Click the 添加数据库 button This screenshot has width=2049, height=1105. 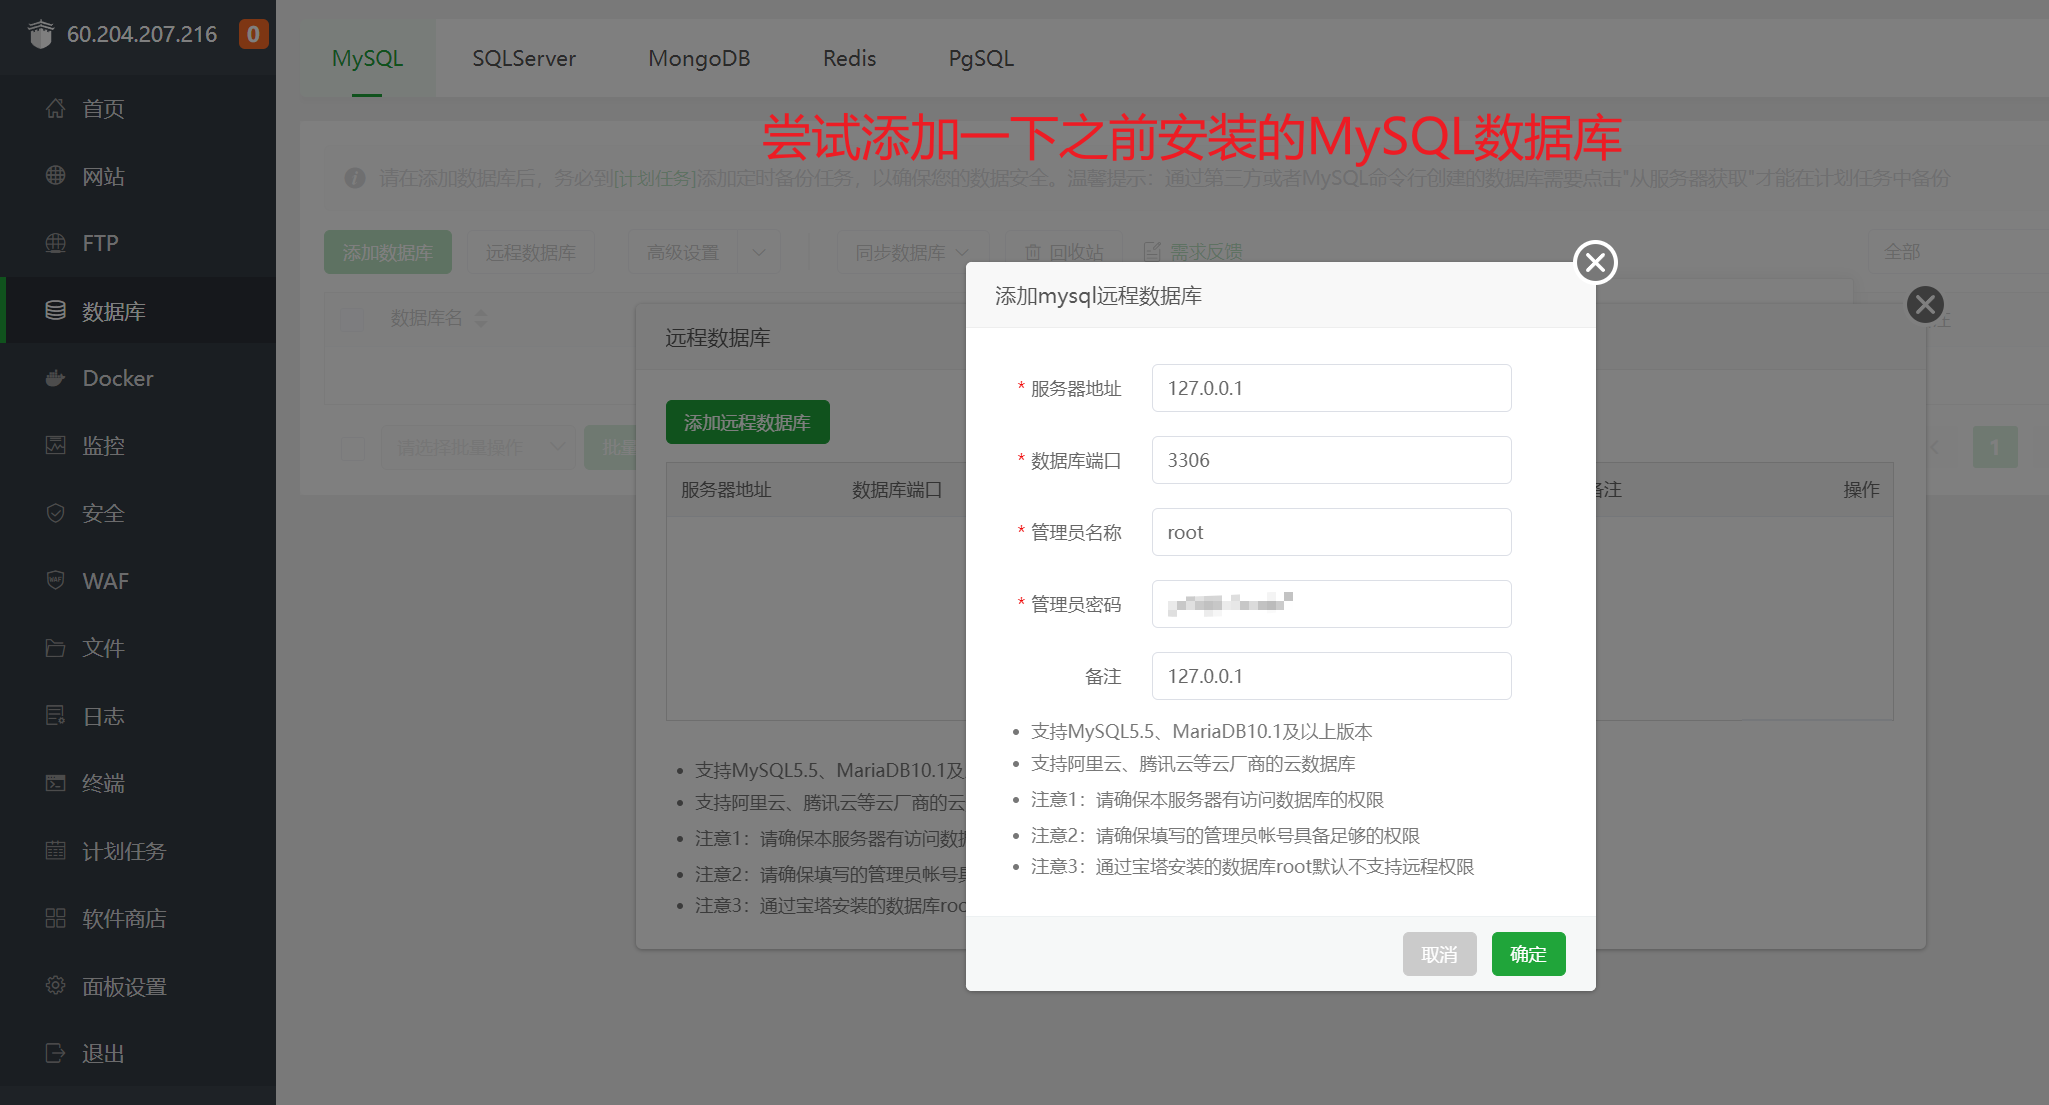(387, 252)
